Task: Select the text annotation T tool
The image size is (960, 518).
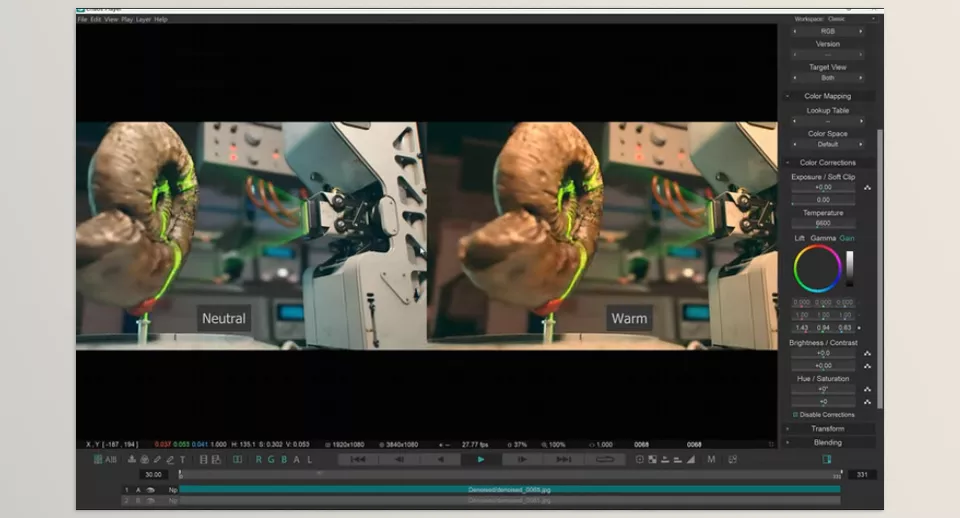Action: point(182,459)
